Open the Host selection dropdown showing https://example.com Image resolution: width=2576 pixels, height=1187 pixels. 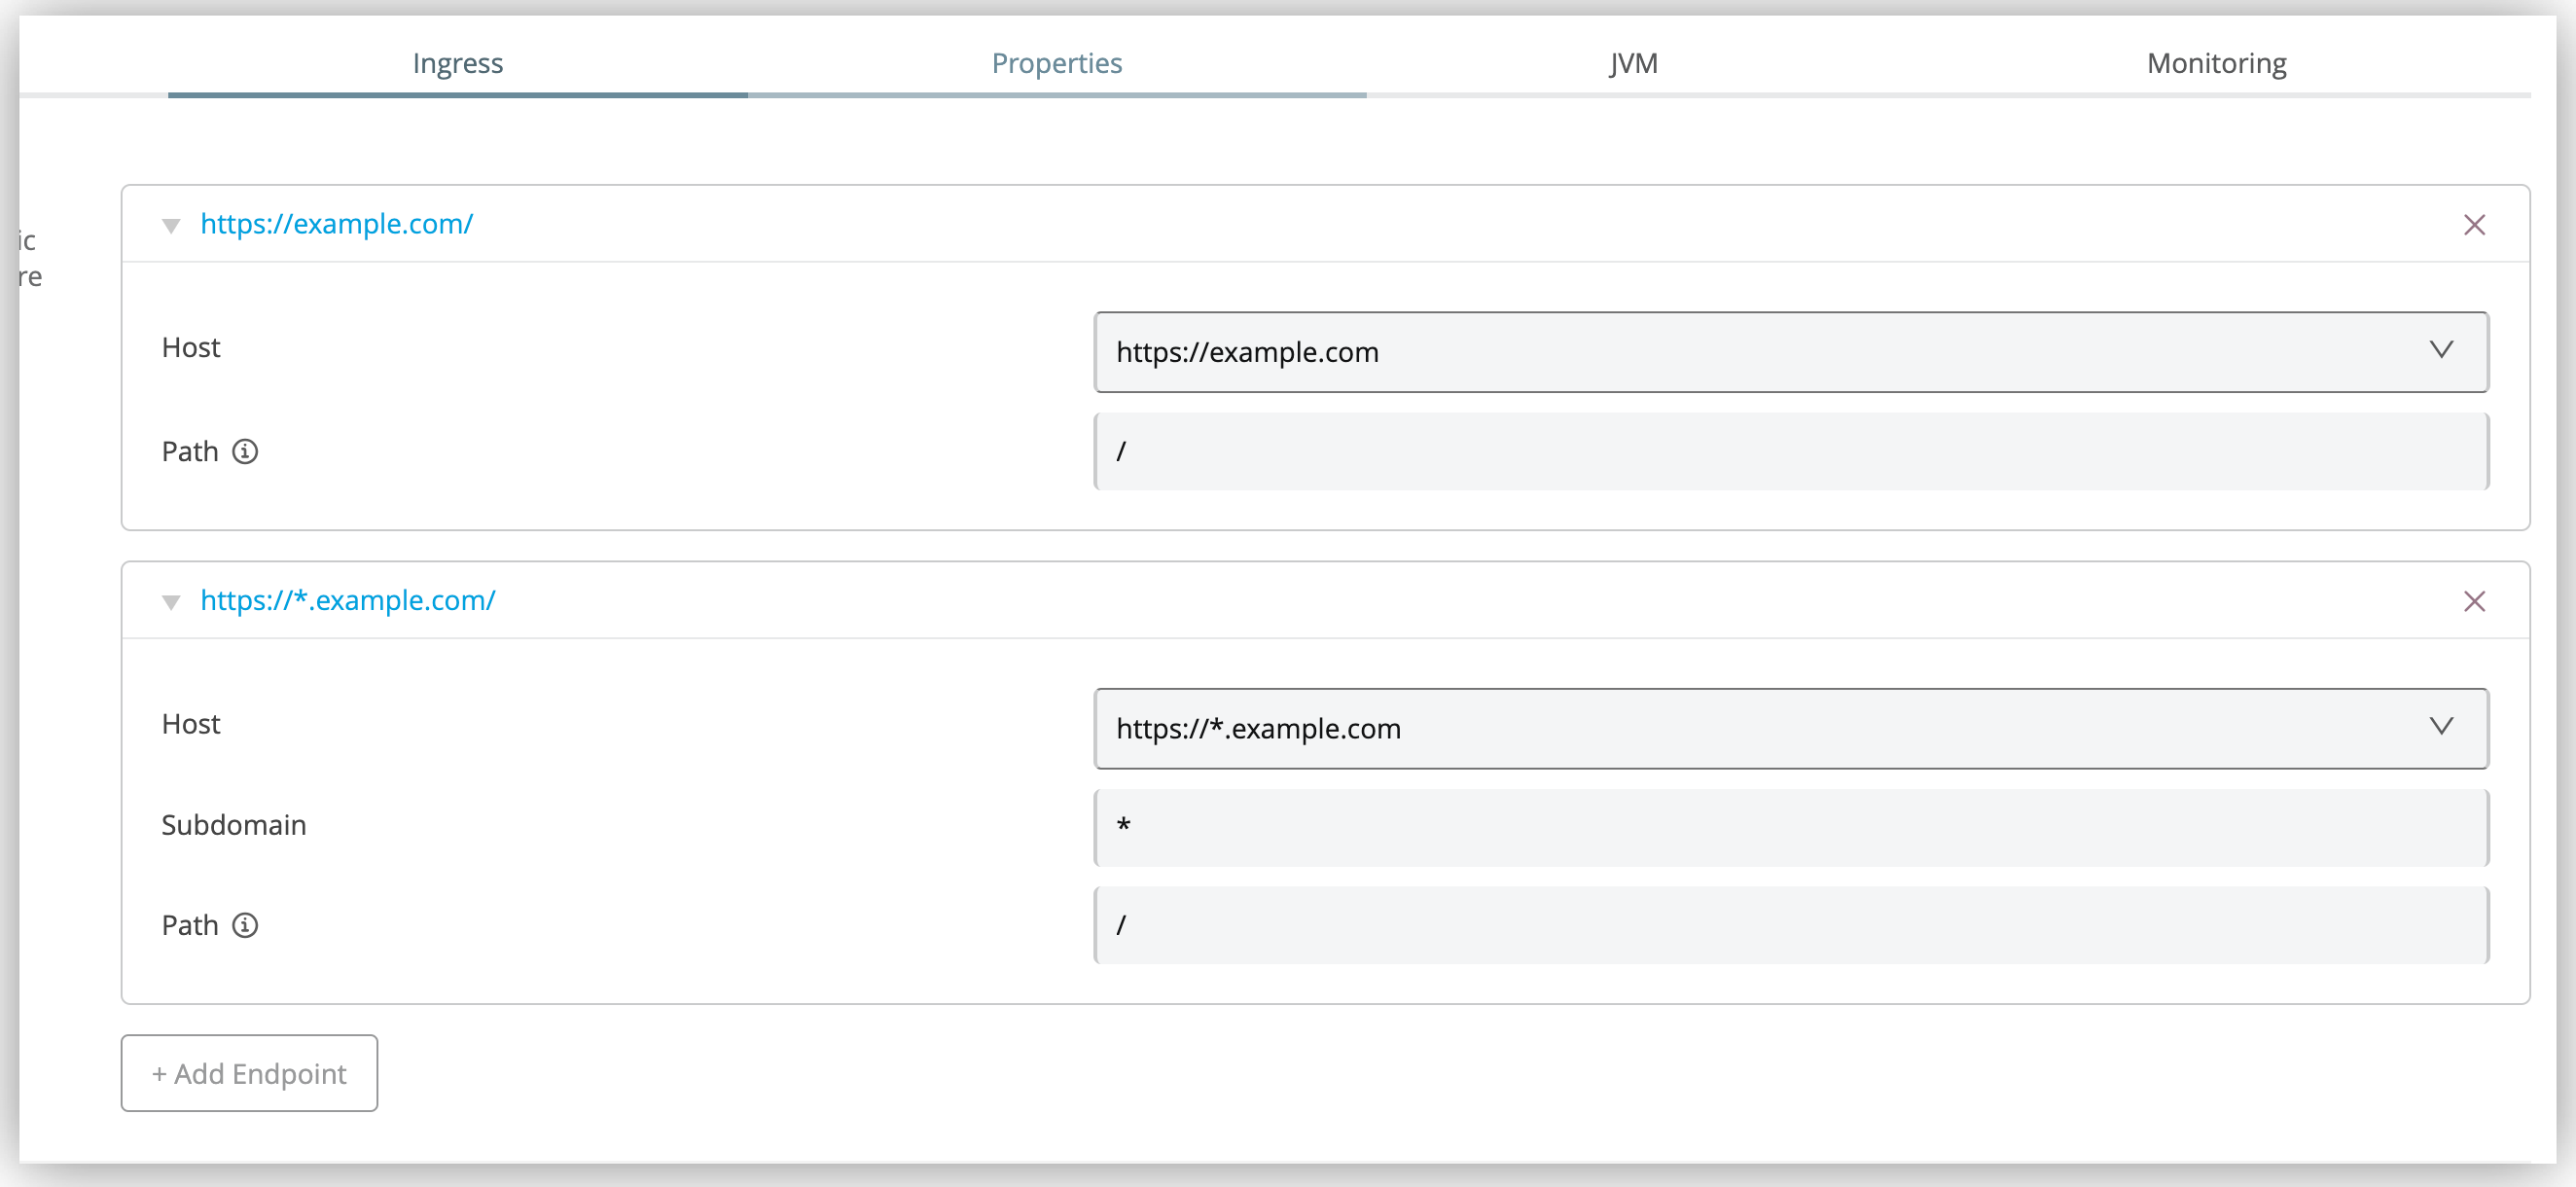click(1790, 352)
